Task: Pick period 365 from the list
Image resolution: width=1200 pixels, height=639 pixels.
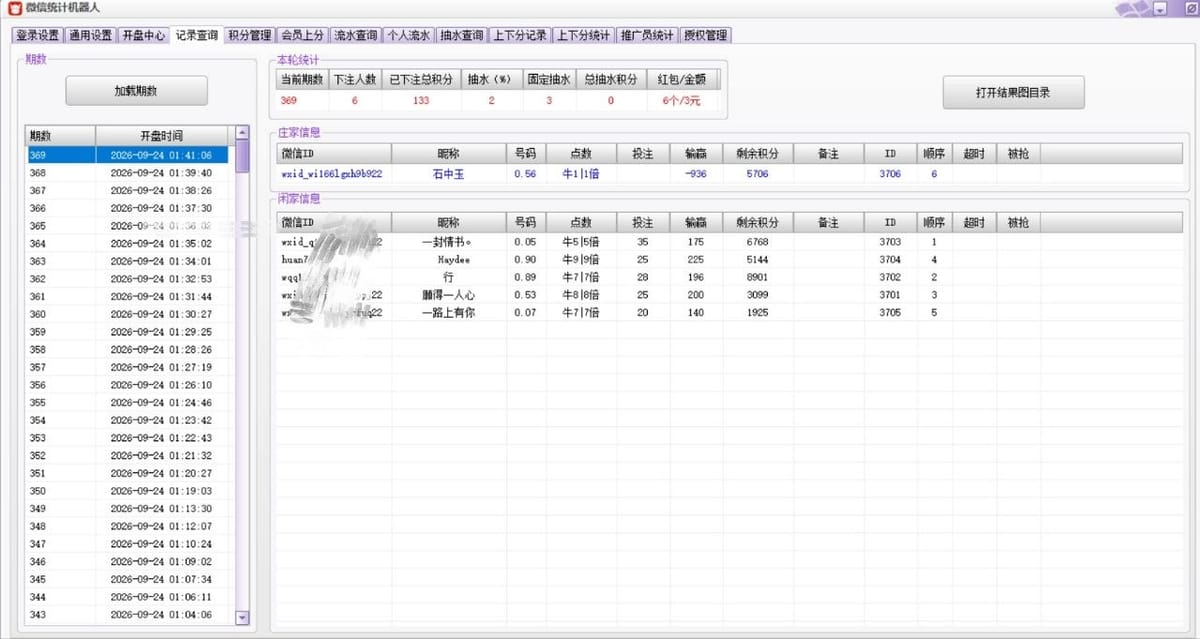Action: point(127,226)
